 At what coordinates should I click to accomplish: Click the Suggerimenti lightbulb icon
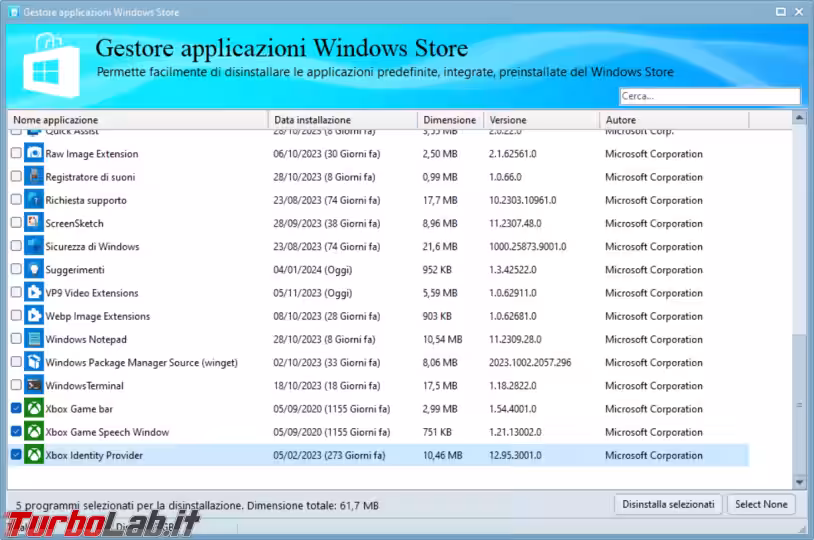[34, 270]
